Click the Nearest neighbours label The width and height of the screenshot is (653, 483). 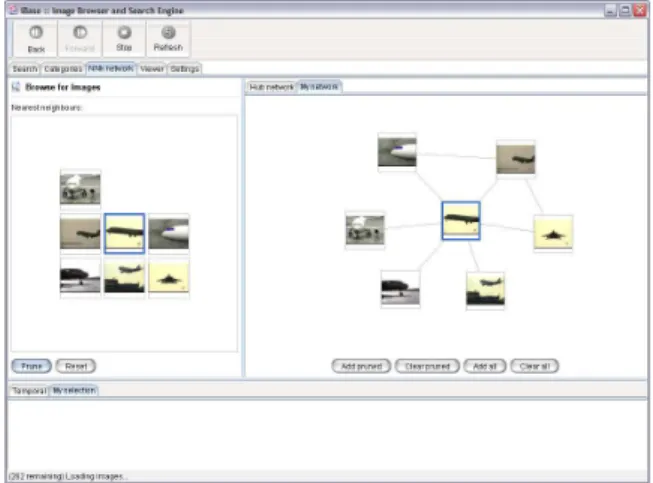coord(47,108)
